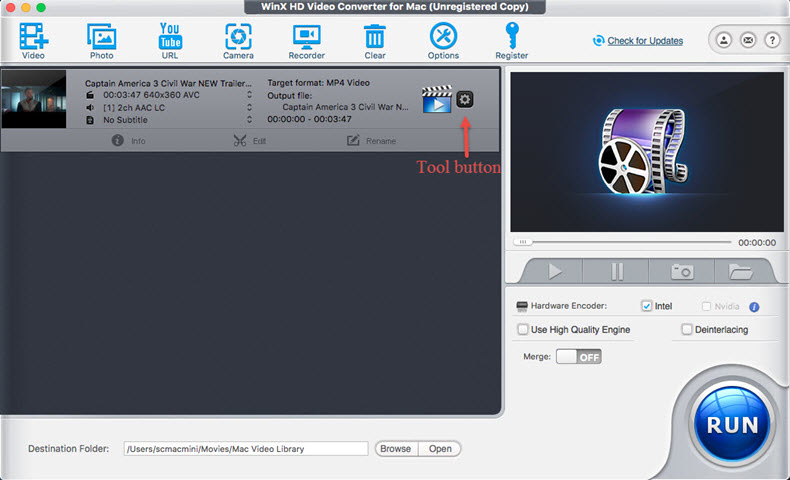Click the preview playback slider handle
790x480 pixels.
point(523,242)
